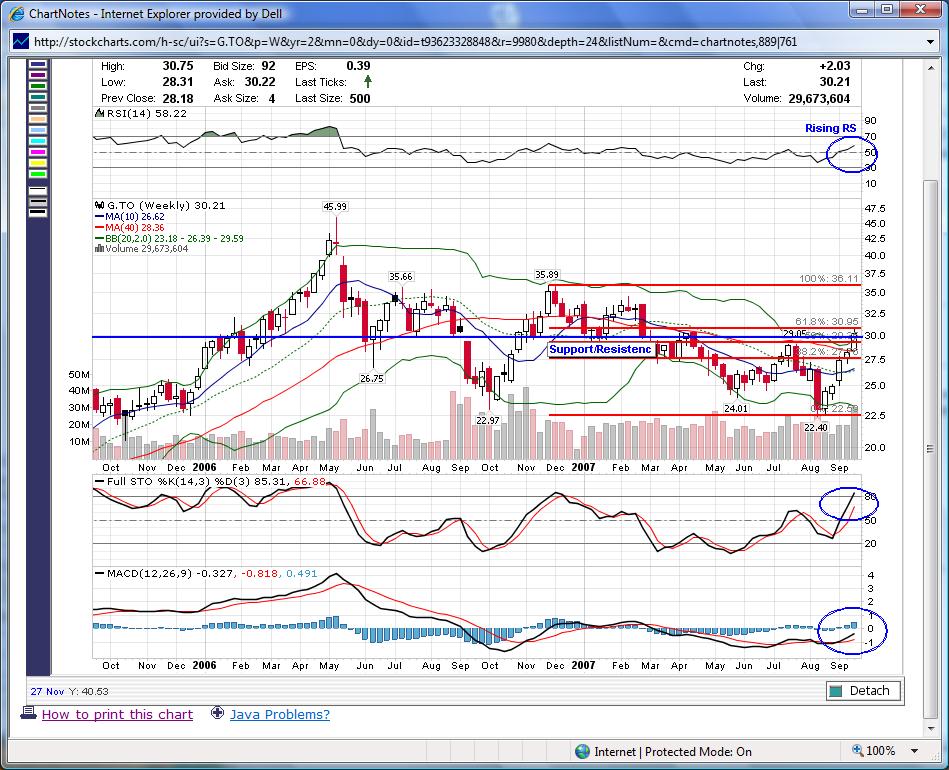Image resolution: width=949 pixels, height=770 pixels.
Task: Select the thin line width option
Action: [x=38, y=188]
